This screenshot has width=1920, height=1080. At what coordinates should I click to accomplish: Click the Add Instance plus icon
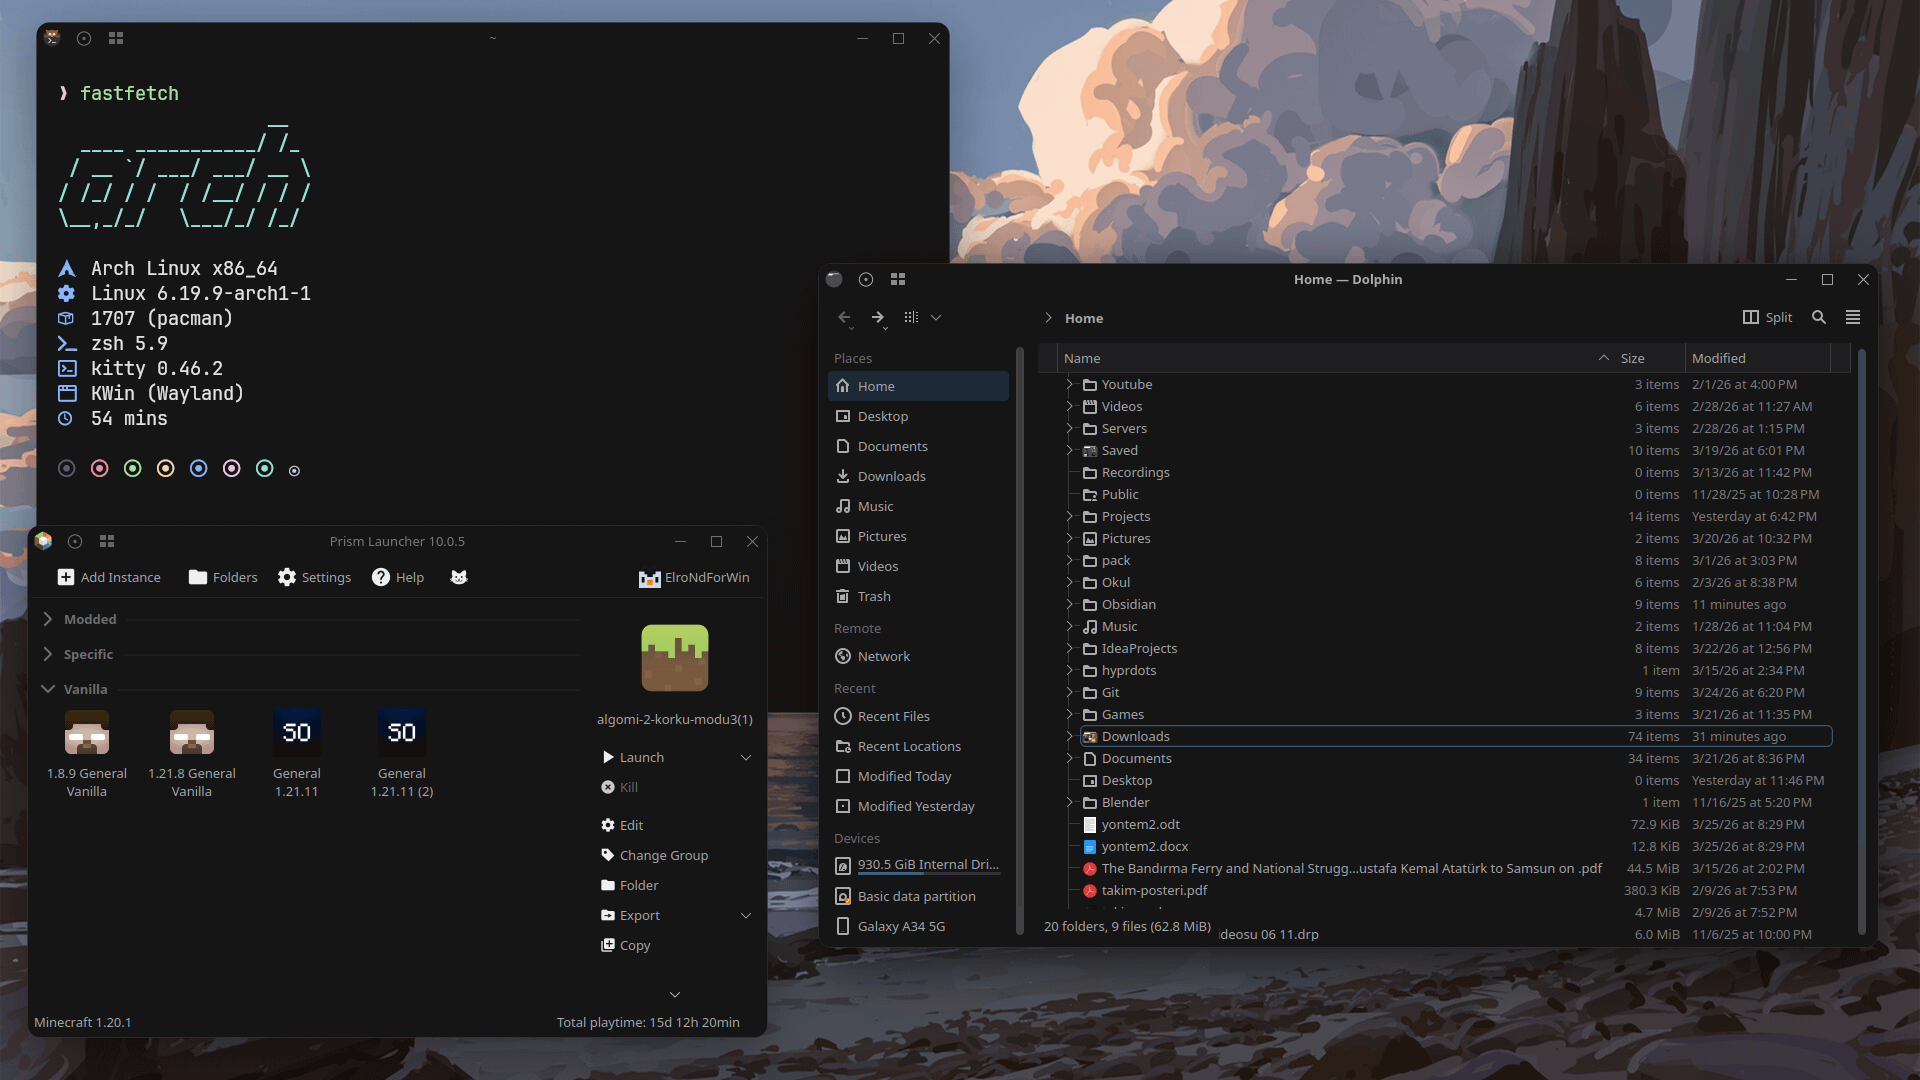tap(66, 577)
